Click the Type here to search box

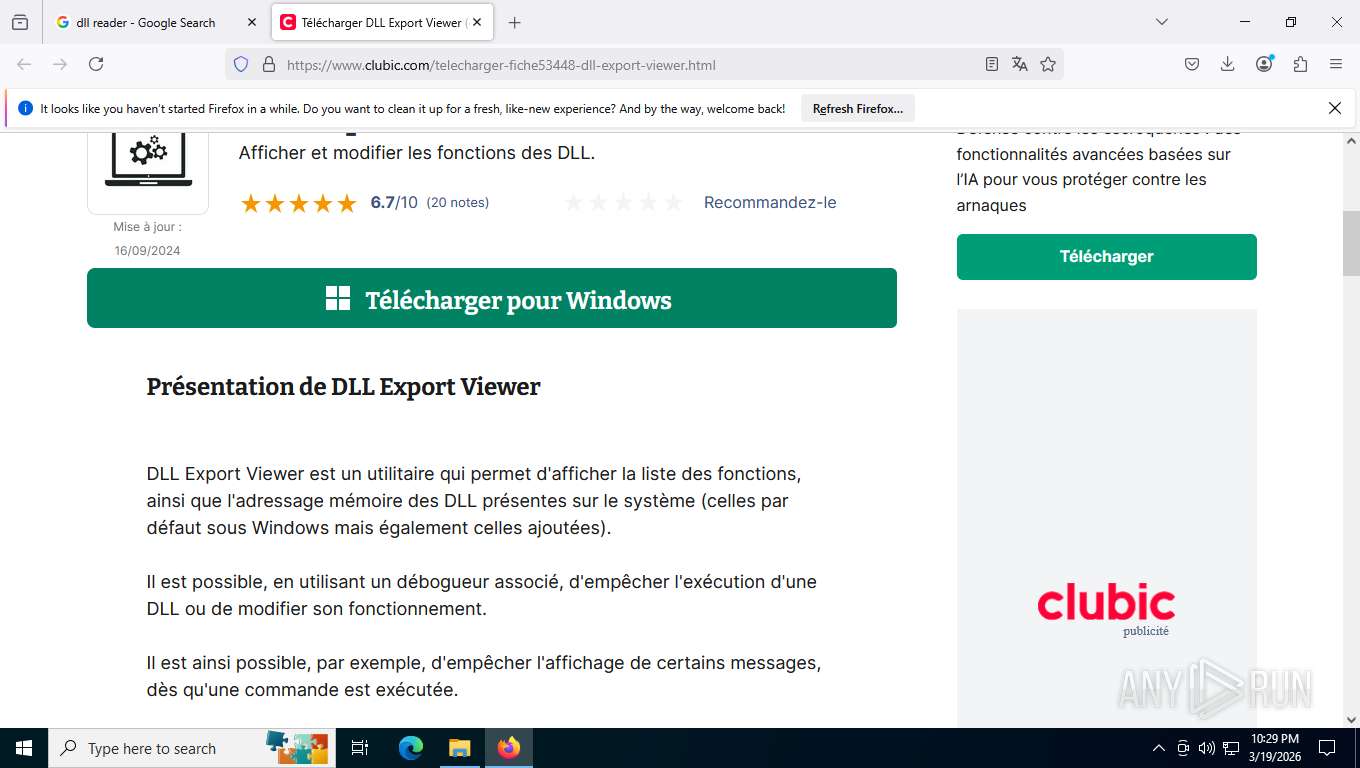click(190, 748)
